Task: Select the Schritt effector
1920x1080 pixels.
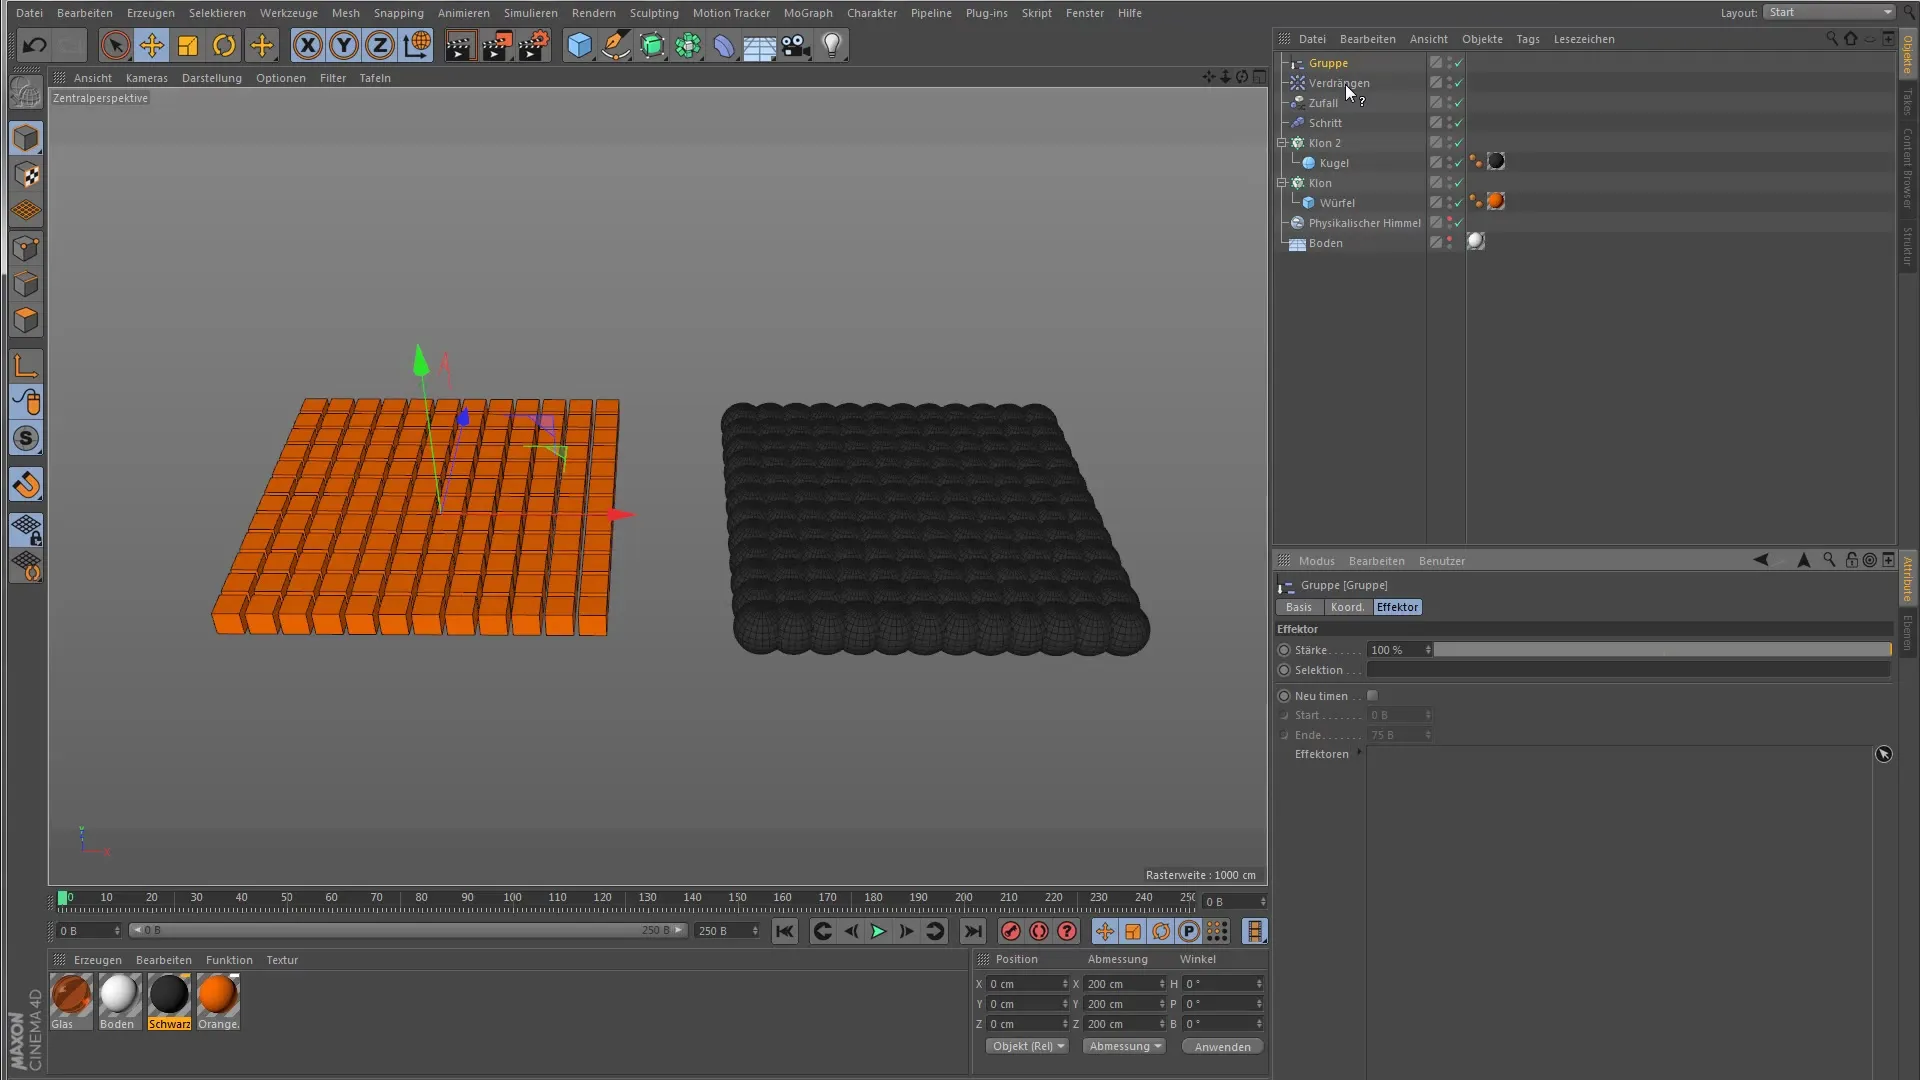Action: 1325,123
